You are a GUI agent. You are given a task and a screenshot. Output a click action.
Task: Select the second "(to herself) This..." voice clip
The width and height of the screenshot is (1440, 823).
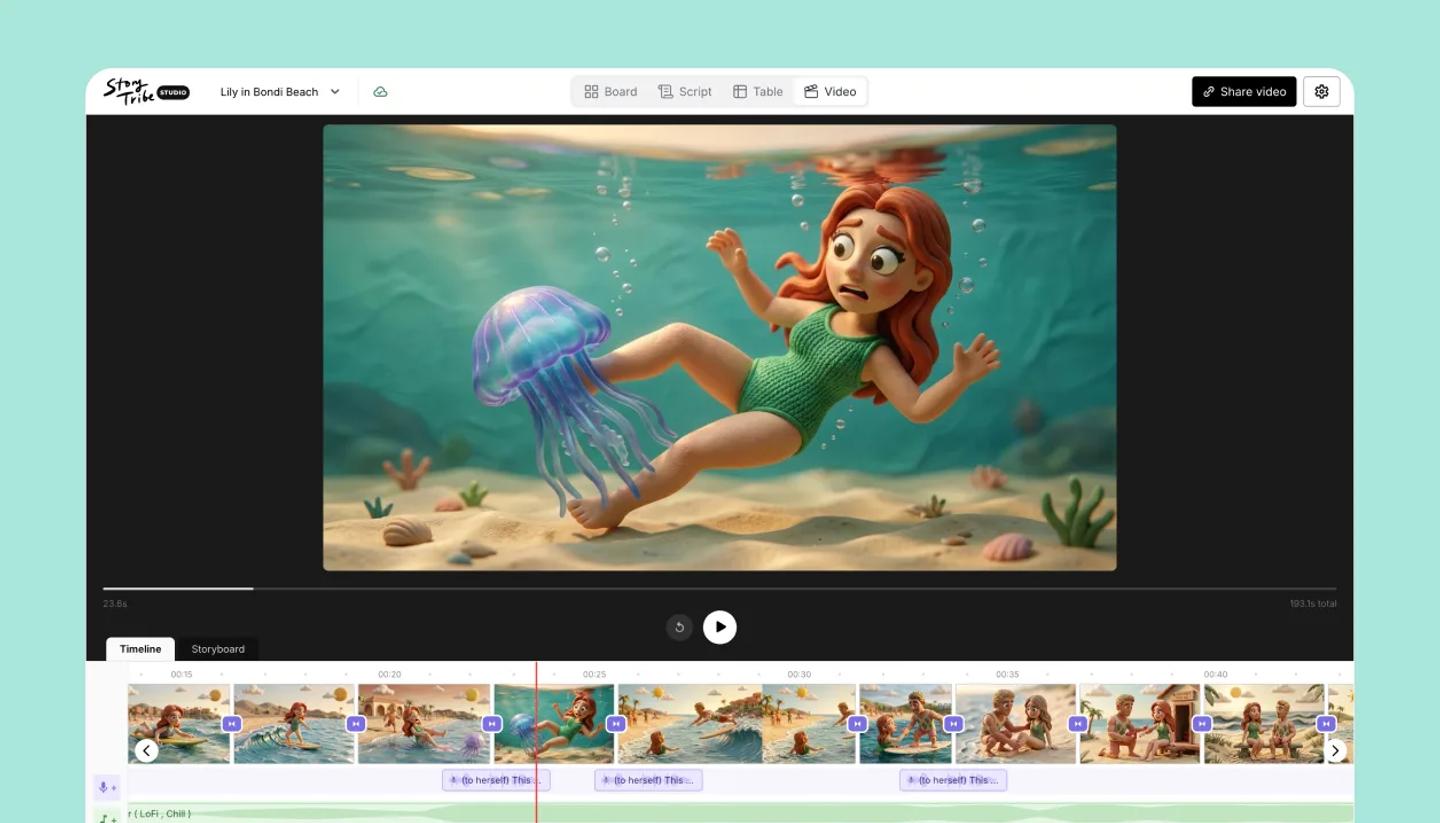[x=648, y=780]
